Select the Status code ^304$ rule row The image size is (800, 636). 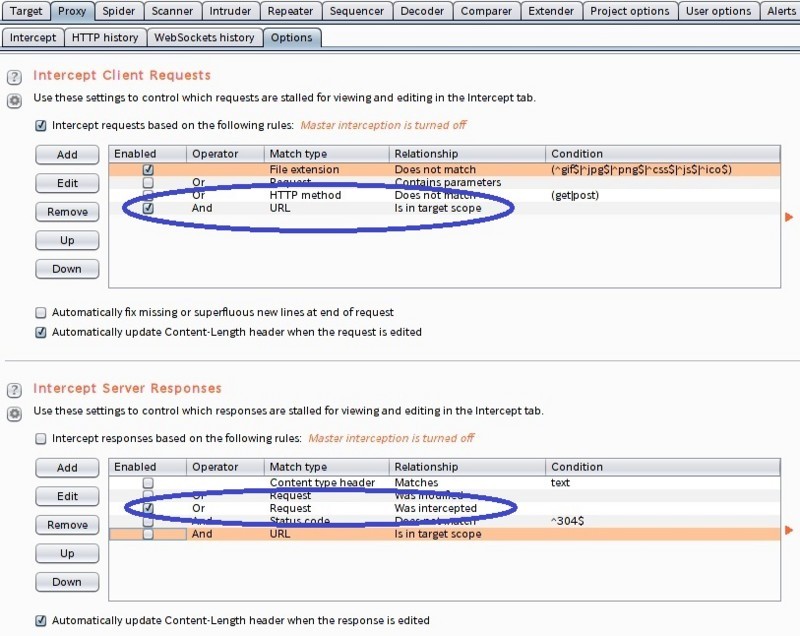coord(444,521)
